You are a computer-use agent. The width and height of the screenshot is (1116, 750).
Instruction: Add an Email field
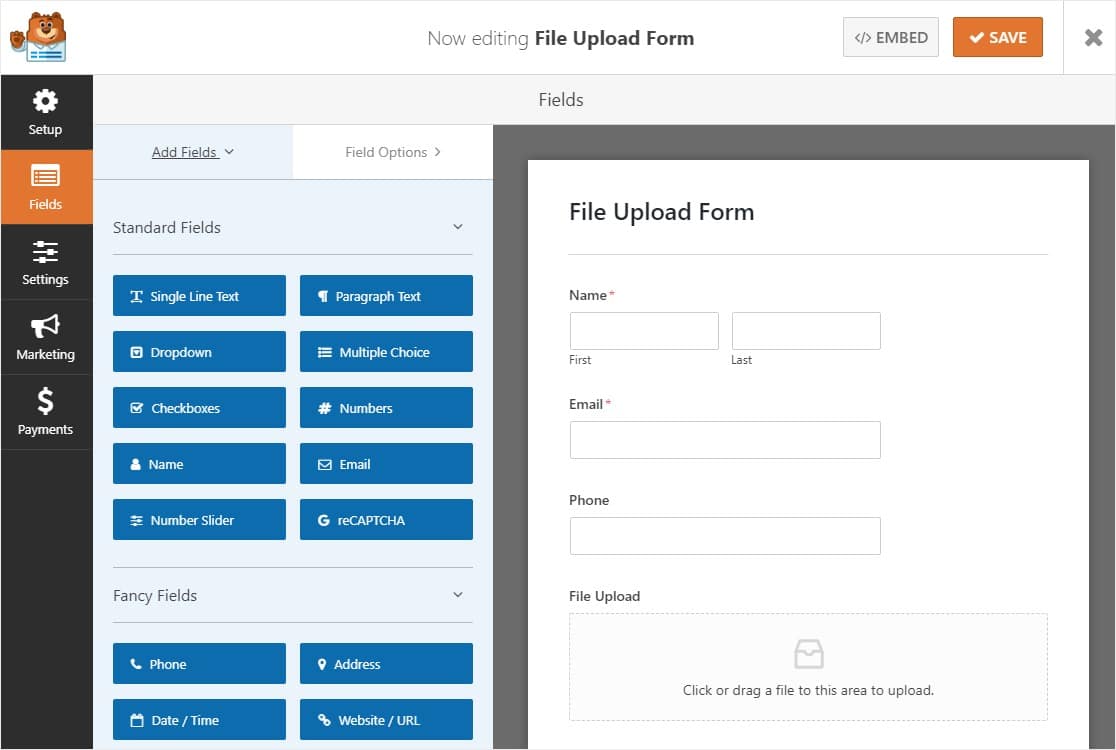point(386,463)
